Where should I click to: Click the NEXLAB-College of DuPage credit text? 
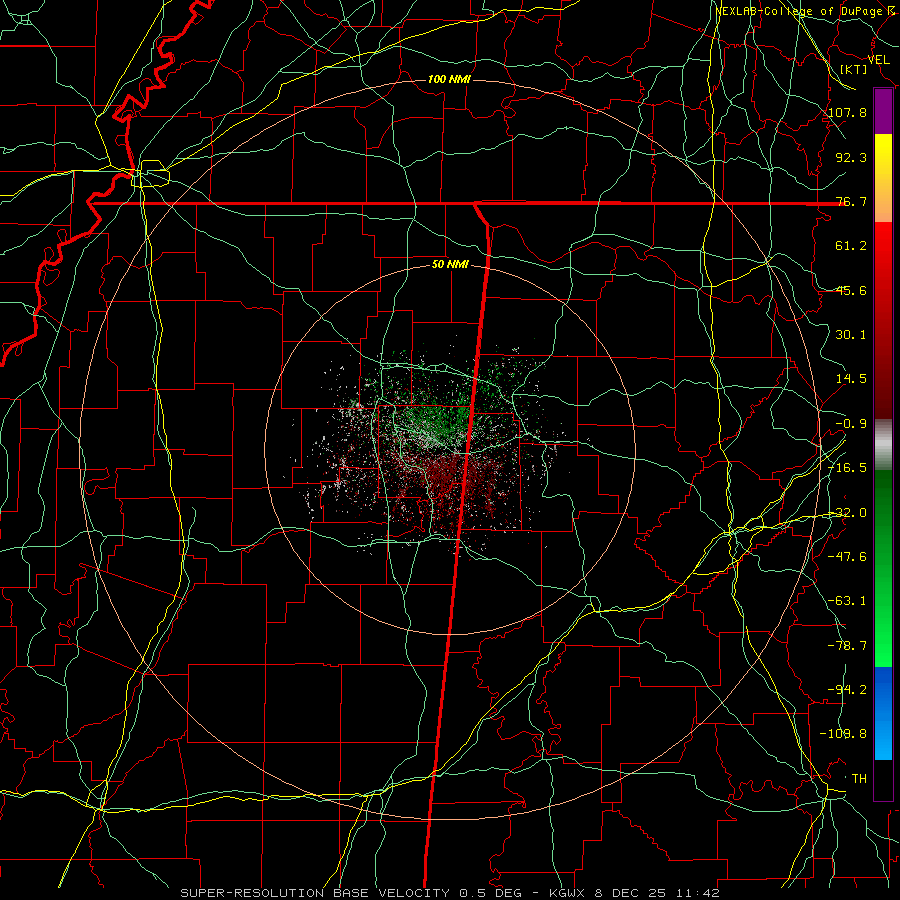[805, 11]
